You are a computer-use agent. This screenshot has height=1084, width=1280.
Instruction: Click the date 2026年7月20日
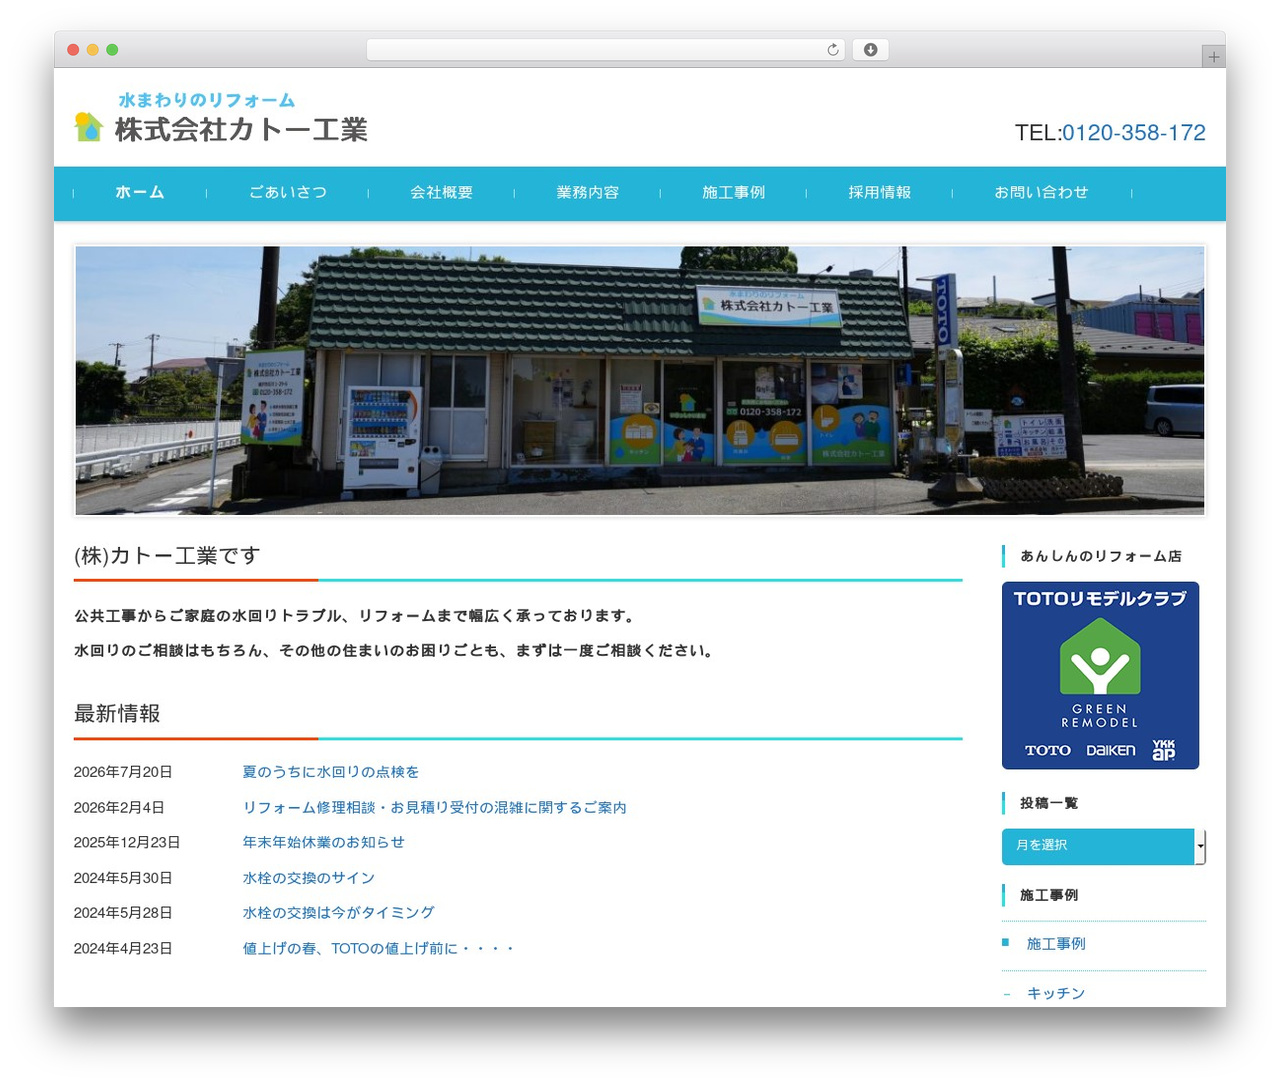[x=123, y=772]
